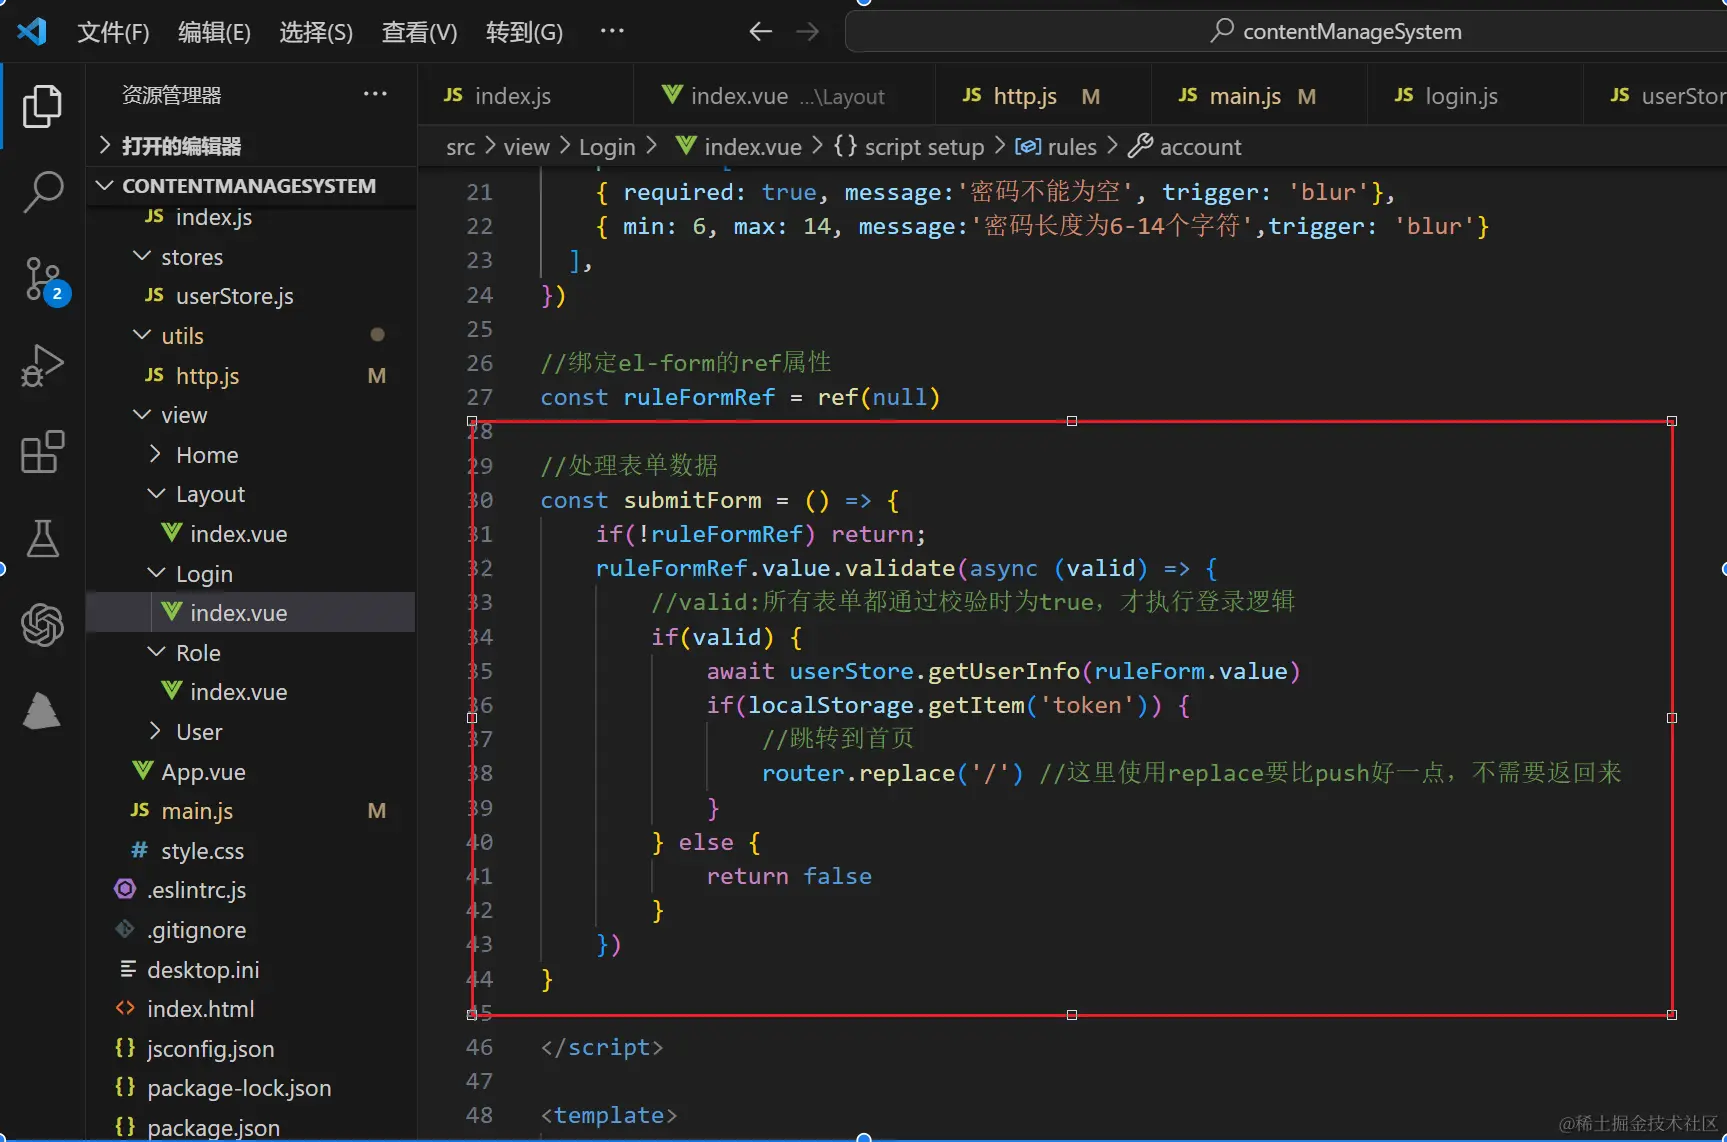1727x1142 pixels.
Task: Open the 文件(F) menu
Action: pyautogui.click(x=113, y=32)
